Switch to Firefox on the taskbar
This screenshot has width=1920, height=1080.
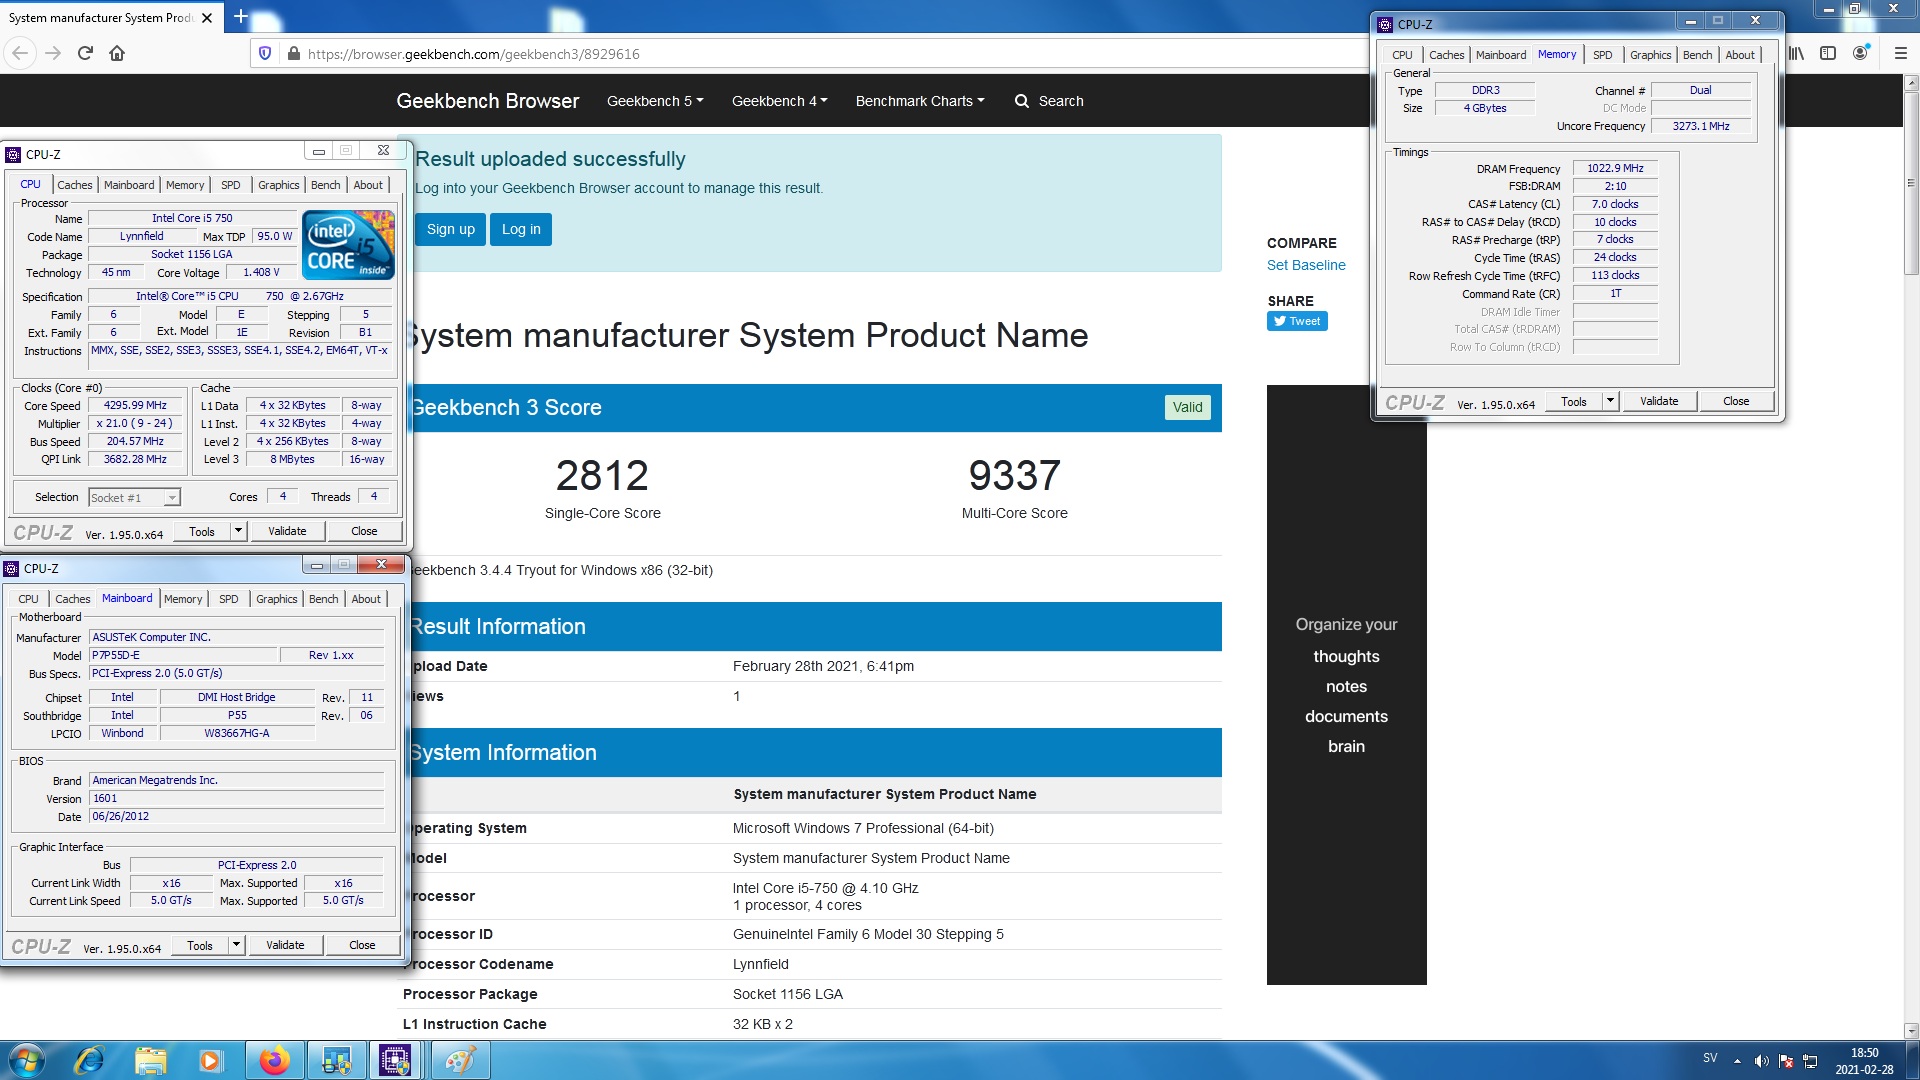pos(274,1060)
